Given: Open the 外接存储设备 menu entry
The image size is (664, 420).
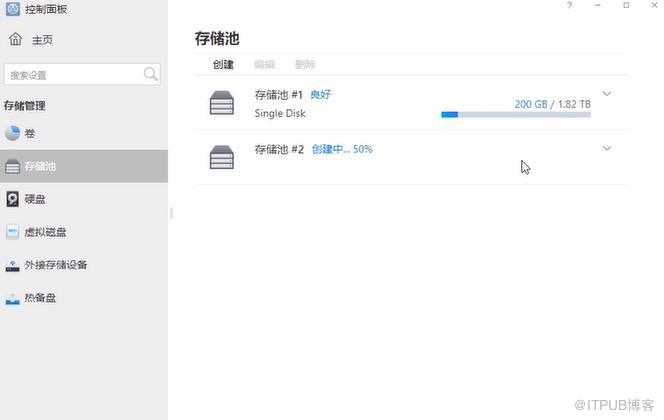Looking at the screenshot, I should click(x=84, y=265).
